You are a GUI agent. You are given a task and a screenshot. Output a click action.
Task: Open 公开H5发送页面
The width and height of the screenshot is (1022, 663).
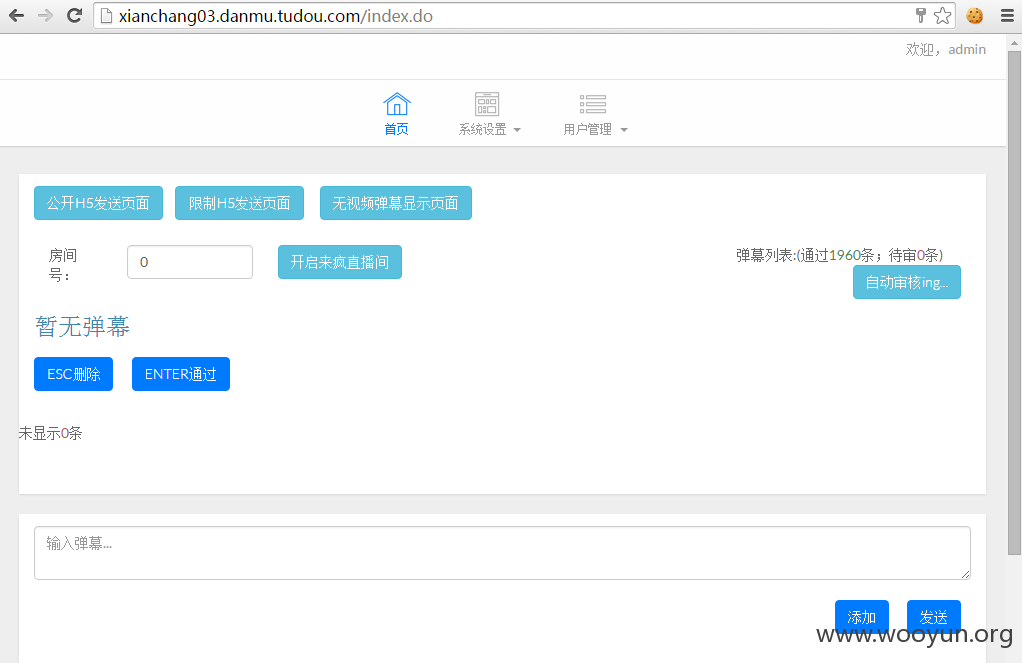pos(98,203)
